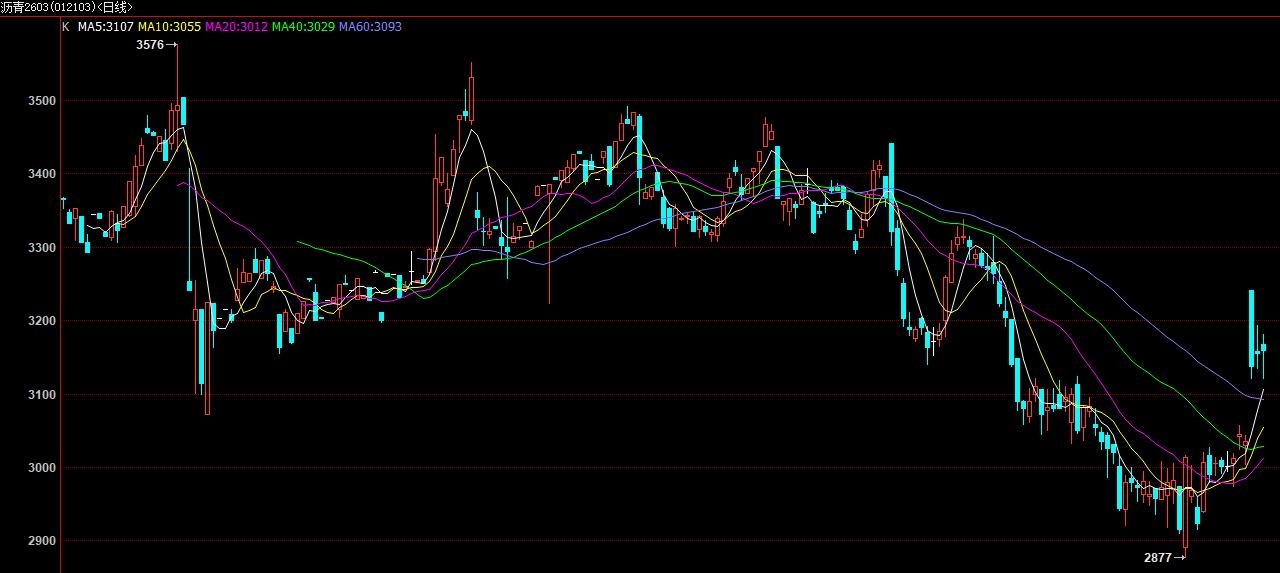The image size is (1280, 573).
Task: Click the 3576 high price marker
Action: (151, 45)
